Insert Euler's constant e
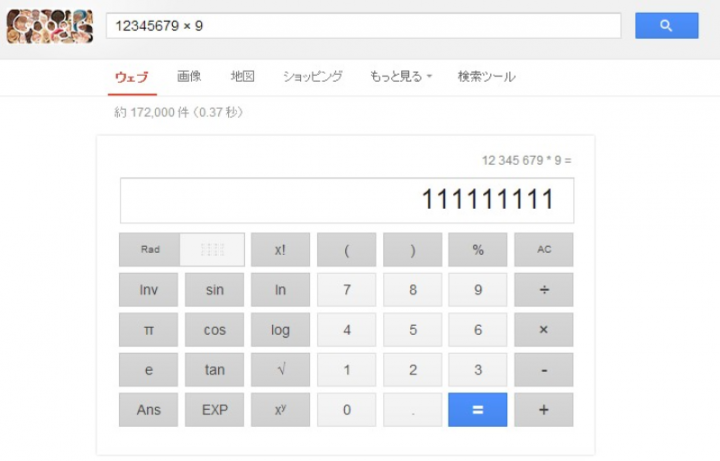The width and height of the screenshot is (720, 461). click(149, 370)
